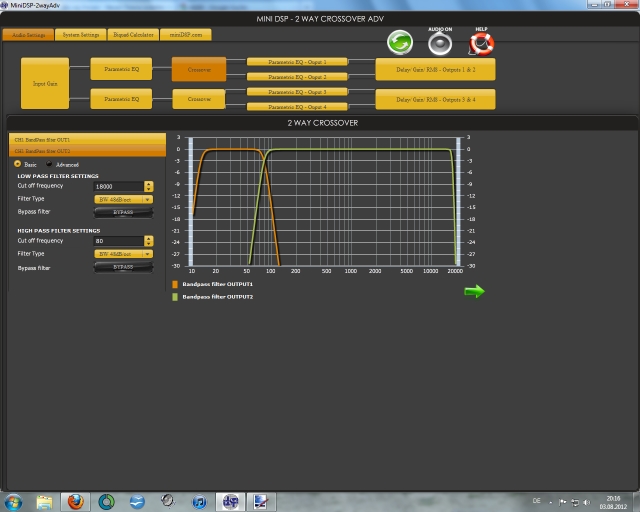
Task: Open the miniDSP.com tab
Action: coord(186,35)
